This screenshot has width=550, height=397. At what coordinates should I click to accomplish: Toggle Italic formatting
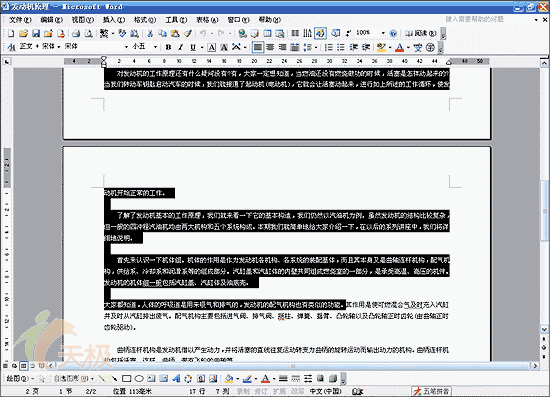click(180, 47)
